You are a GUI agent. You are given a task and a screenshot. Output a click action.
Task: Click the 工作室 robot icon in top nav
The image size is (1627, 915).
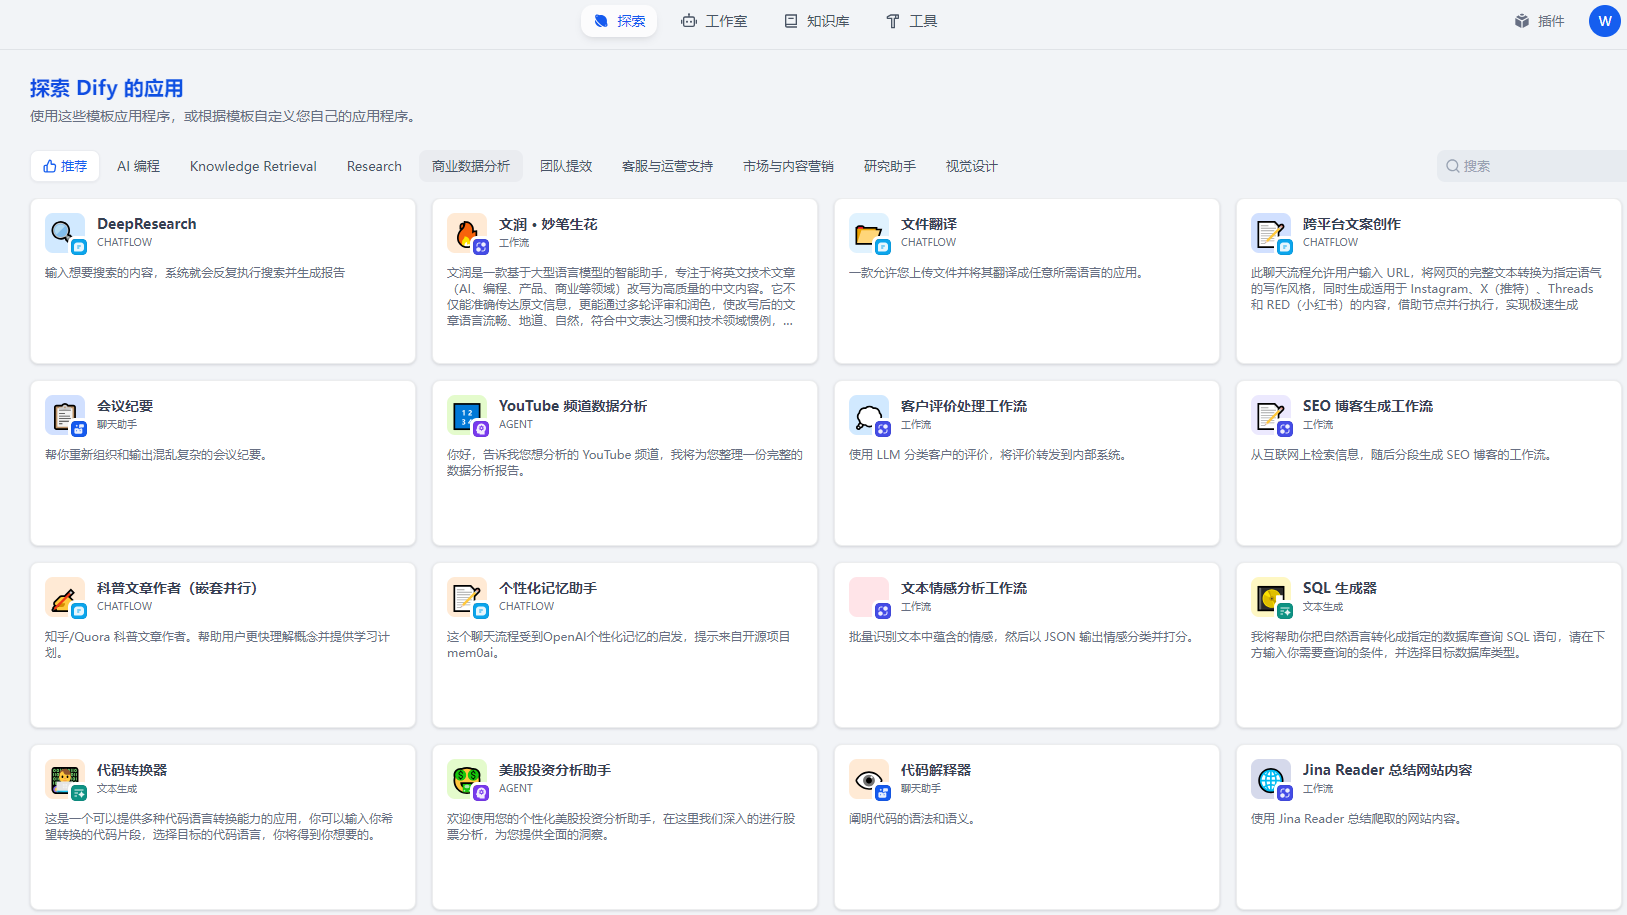(x=689, y=21)
